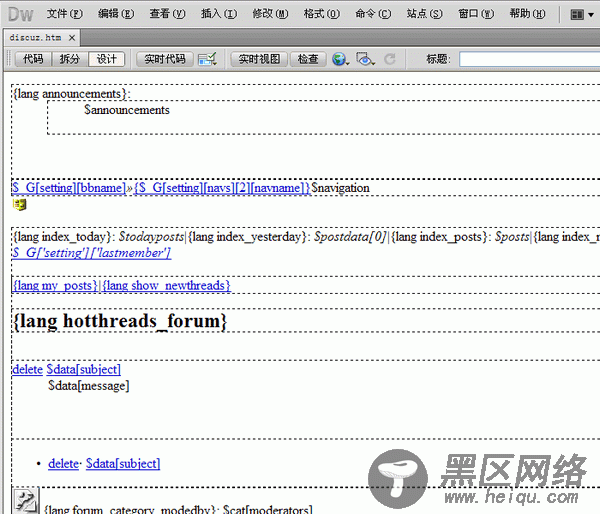
Task: Open the 查看(V) menu
Action: click(x=167, y=14)
